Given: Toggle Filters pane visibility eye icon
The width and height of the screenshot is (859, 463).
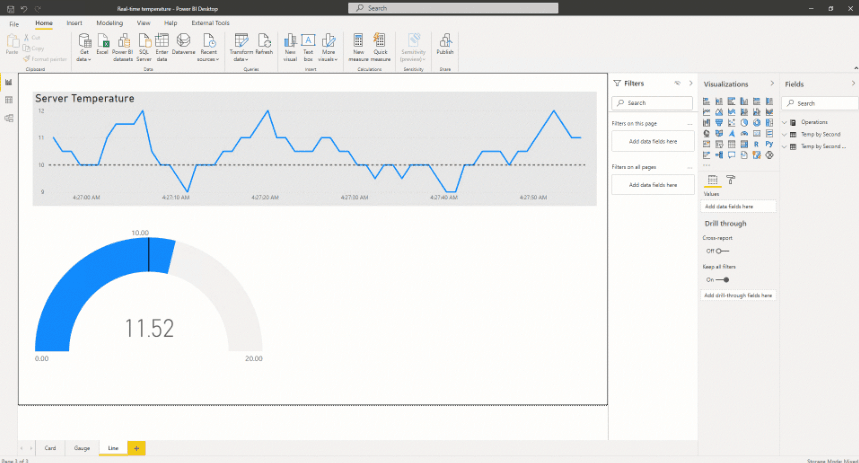Looking at the screenshot, I should 678,83.
